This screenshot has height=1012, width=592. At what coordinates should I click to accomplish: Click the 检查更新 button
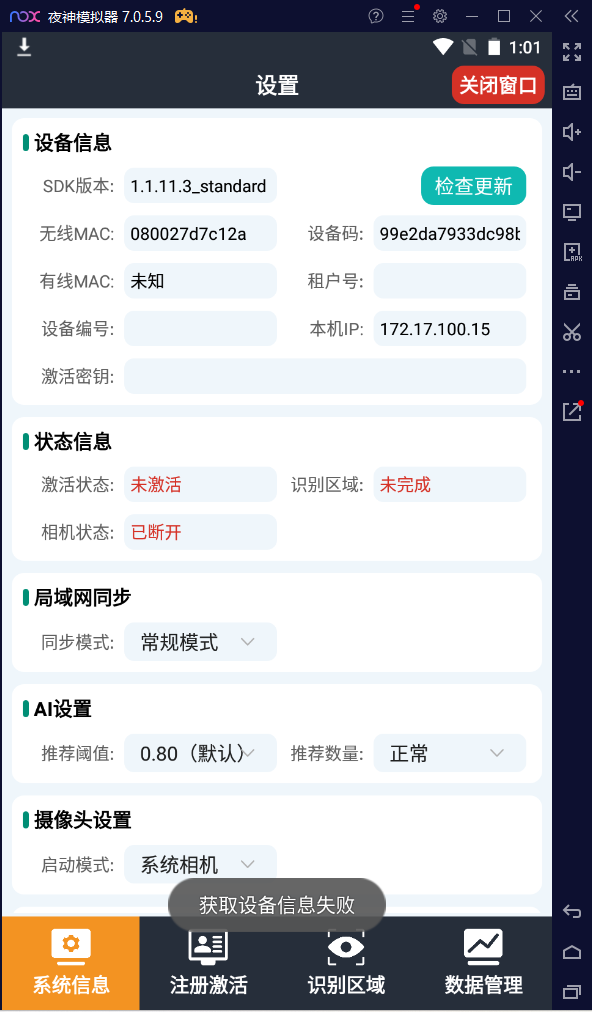point(473,186)
